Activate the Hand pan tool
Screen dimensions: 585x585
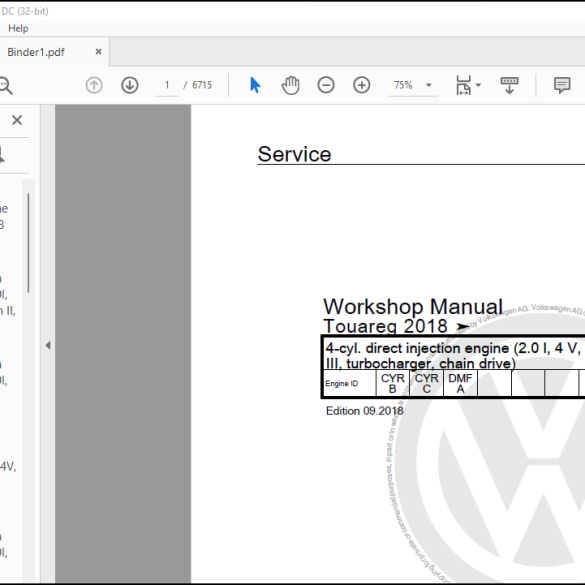[x=290, y=85]
